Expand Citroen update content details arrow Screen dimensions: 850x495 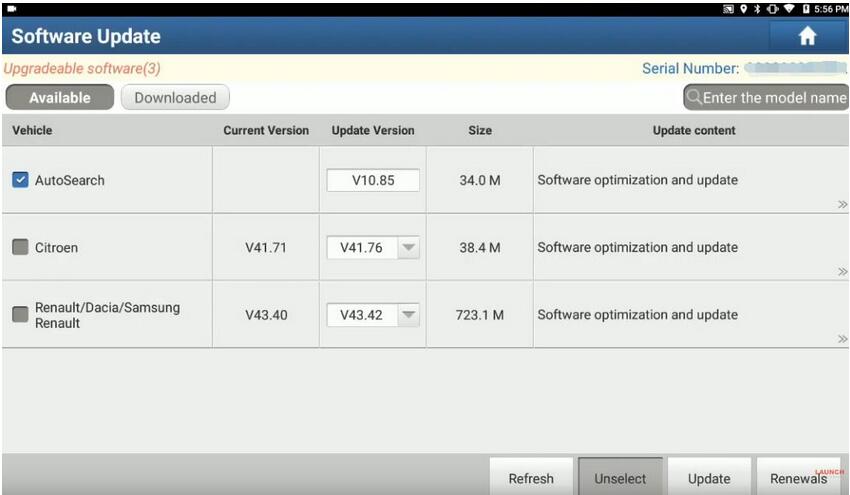842,272
